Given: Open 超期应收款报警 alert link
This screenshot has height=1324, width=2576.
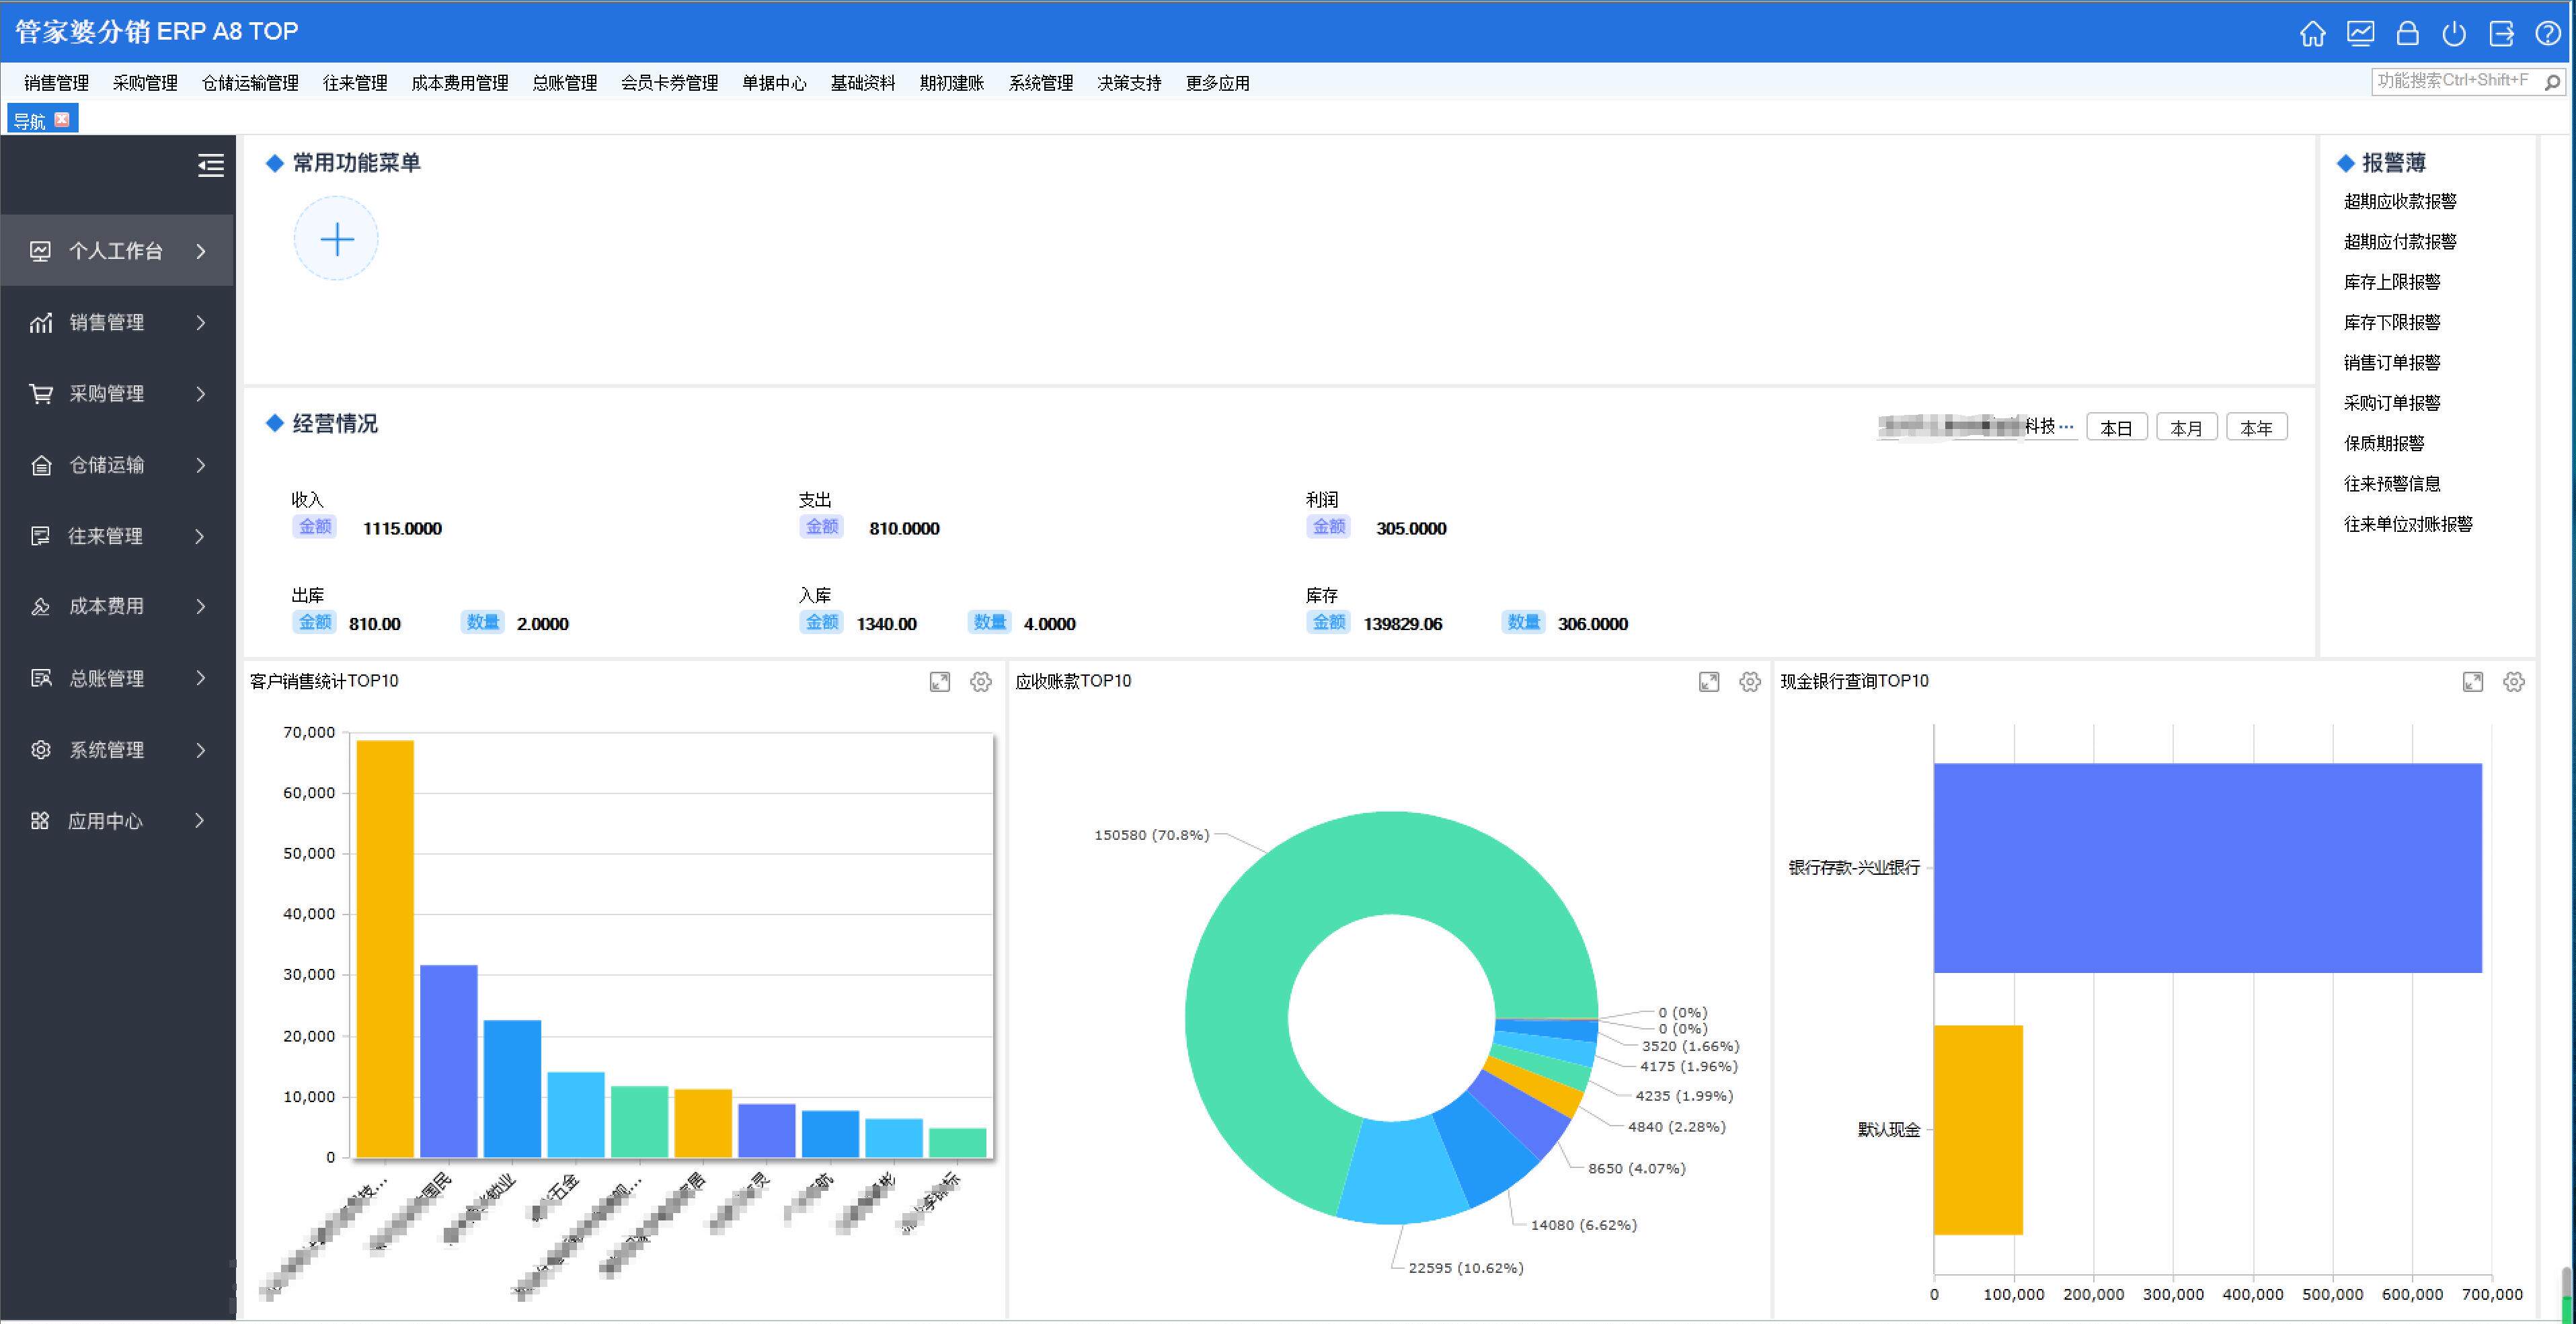Looking at the screenshot, I should pos(2399,202).
